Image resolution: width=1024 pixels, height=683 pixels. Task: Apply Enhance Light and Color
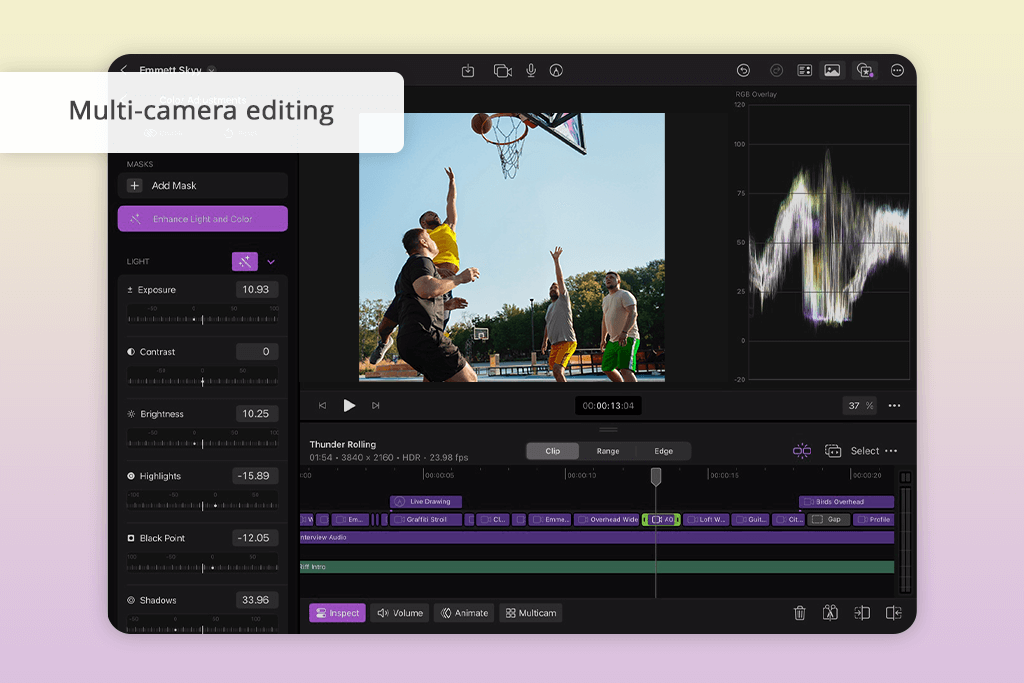pyautogui.click(x=202, y=219)
